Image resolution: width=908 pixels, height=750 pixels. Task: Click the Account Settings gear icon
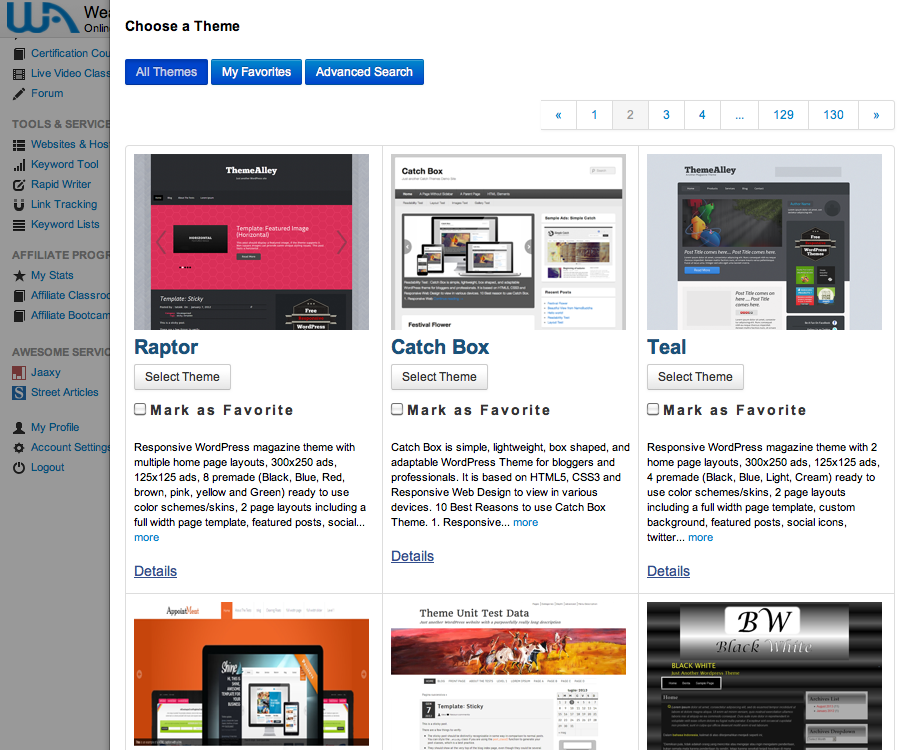click(19, 448)
